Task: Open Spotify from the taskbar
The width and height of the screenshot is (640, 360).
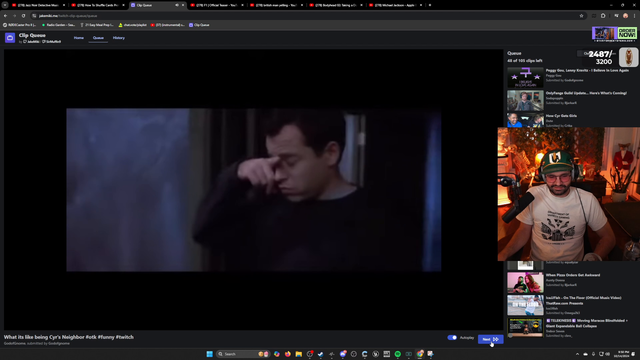Action: (398, 354)
